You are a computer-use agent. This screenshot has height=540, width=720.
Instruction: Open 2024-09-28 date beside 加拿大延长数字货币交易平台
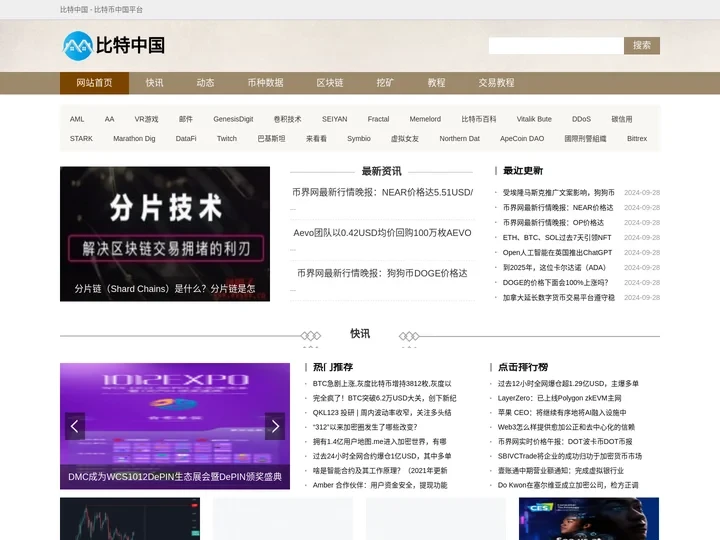click(642, 298)
